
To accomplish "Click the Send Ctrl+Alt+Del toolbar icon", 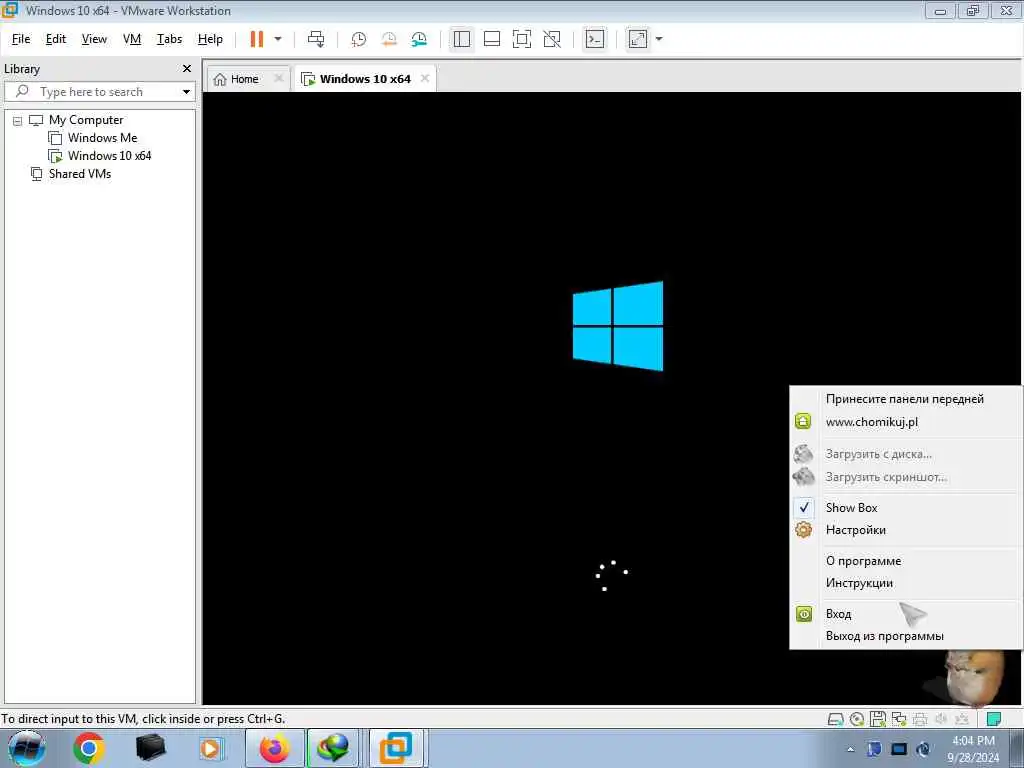I will (x=316, y=39).
